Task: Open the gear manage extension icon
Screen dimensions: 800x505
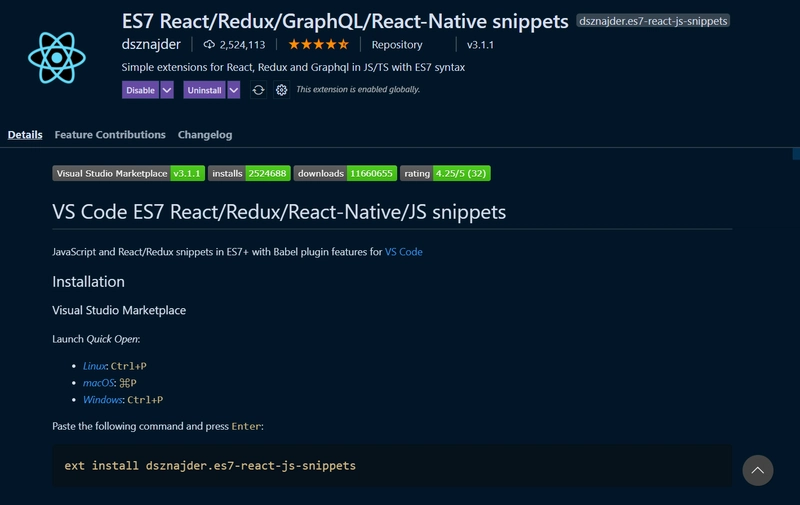Action: [281, 90]
